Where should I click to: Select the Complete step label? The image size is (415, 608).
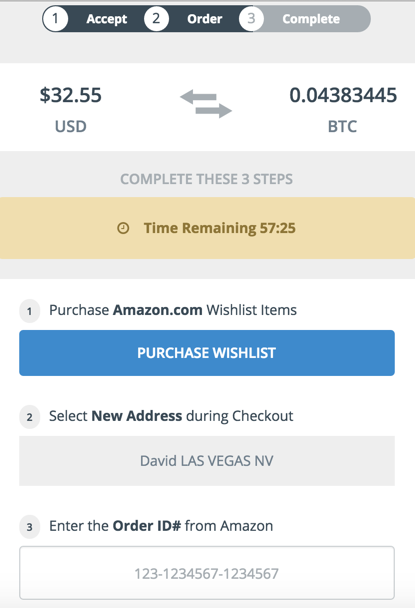coord(311,19)
